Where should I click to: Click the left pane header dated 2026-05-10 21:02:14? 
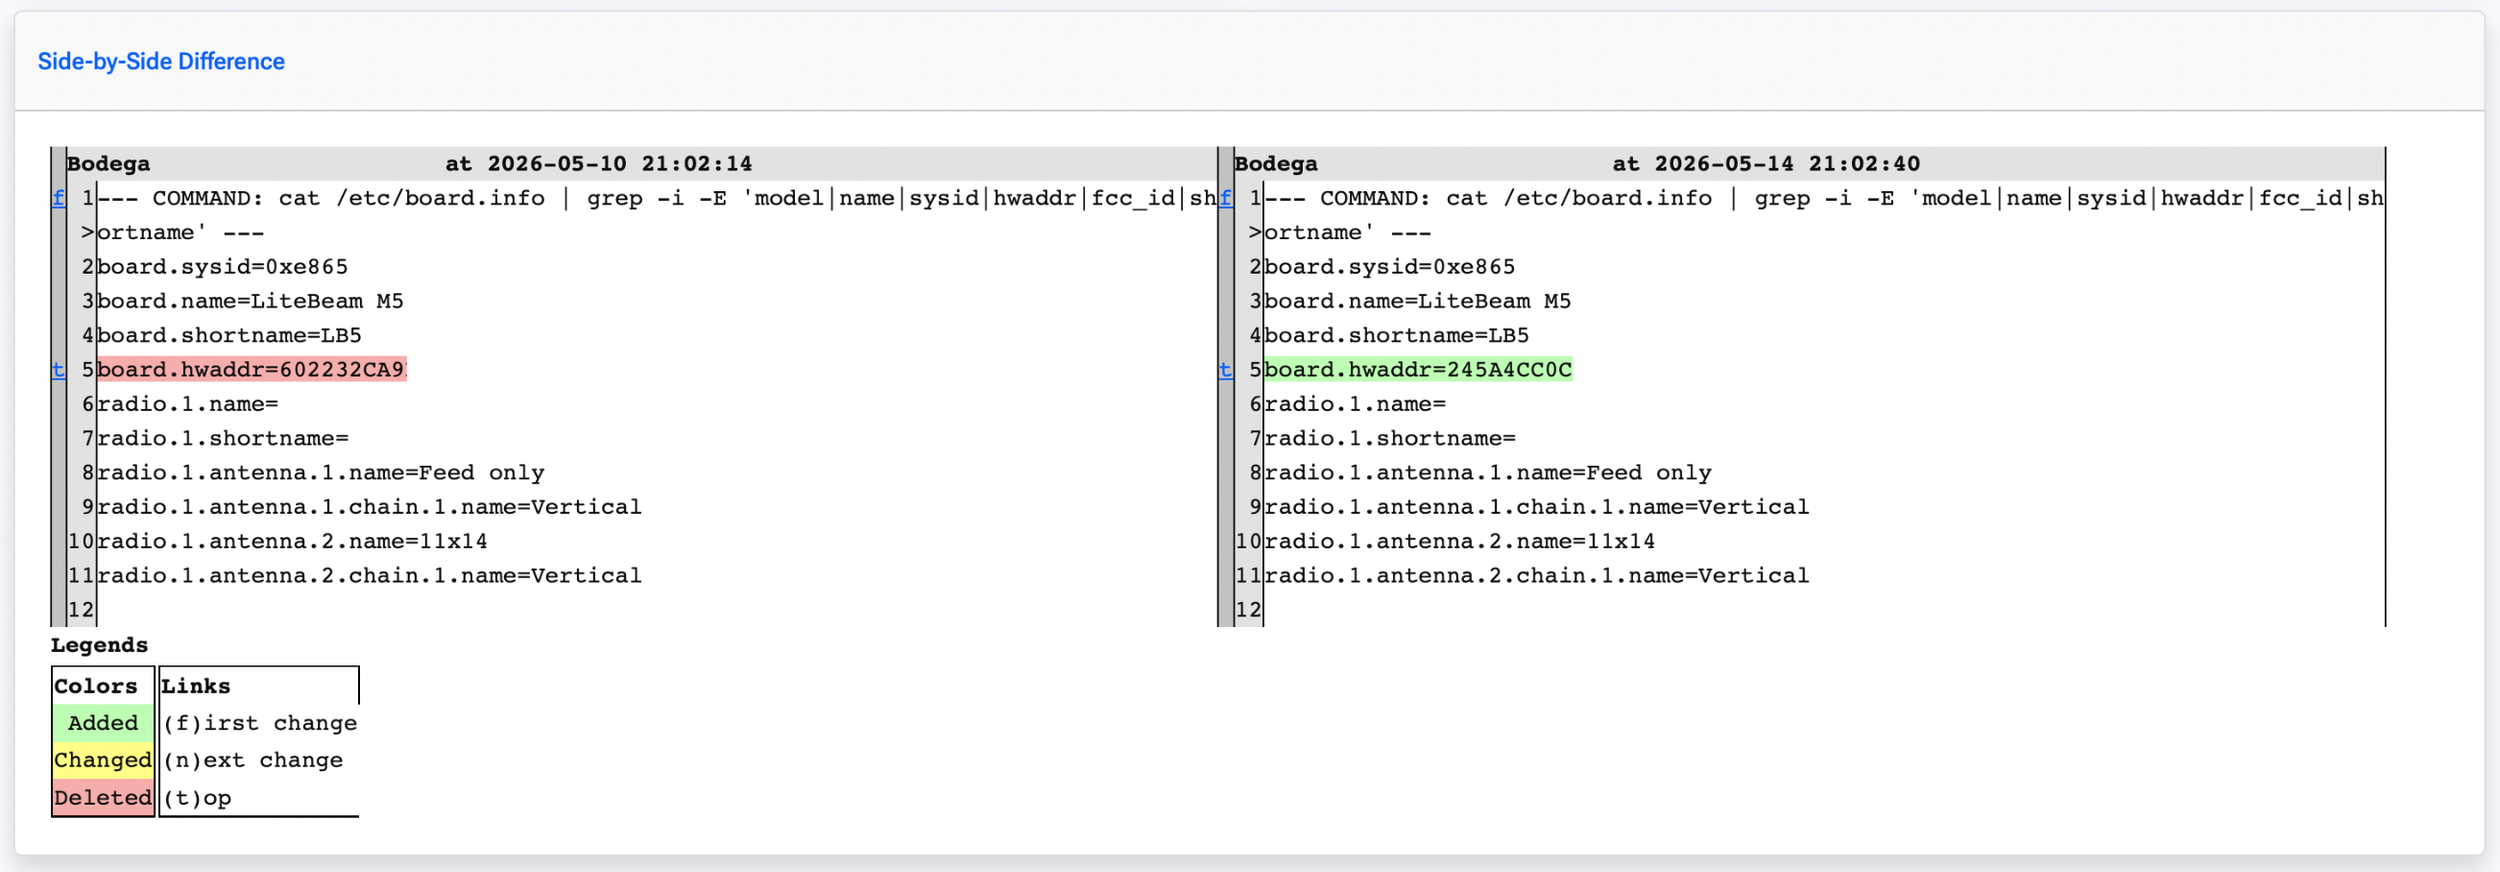[x=641, y=164]
